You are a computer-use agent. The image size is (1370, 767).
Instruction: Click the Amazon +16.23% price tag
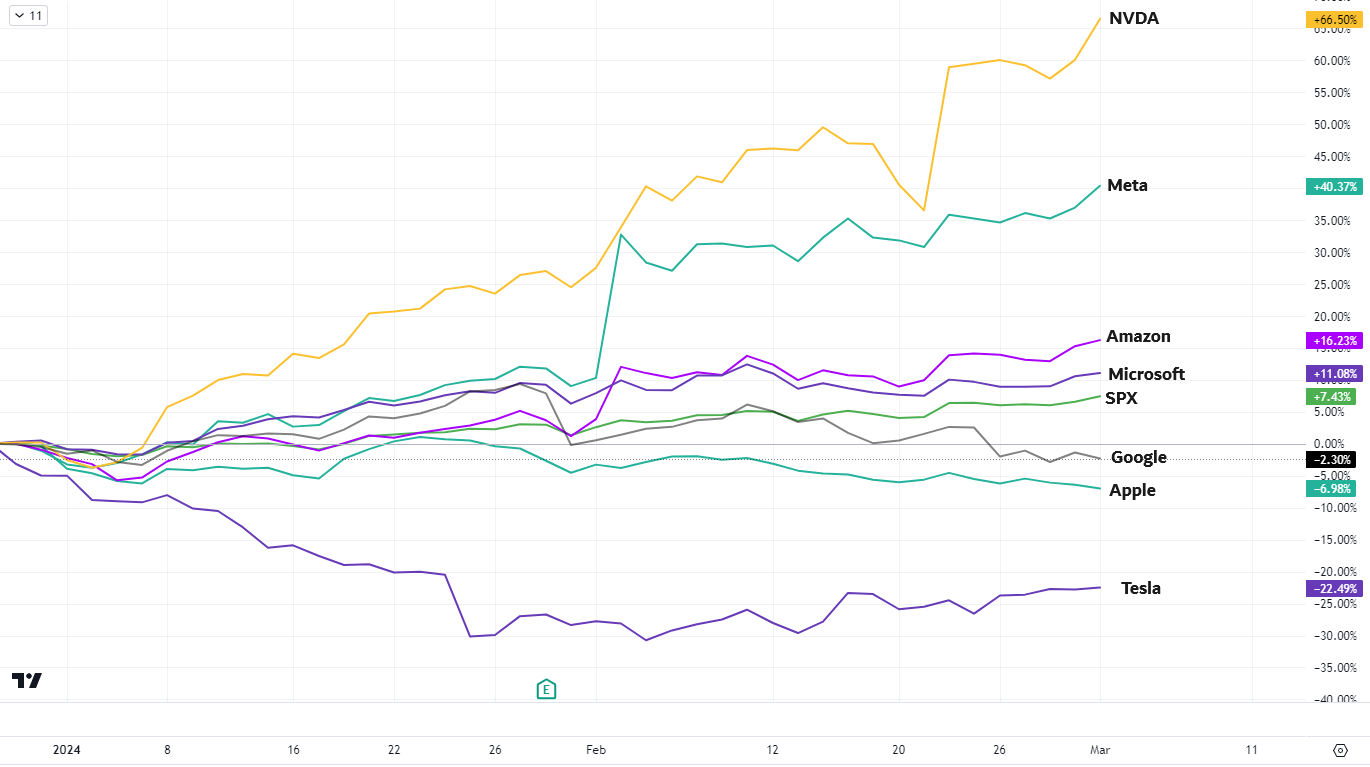point(1333,341)
